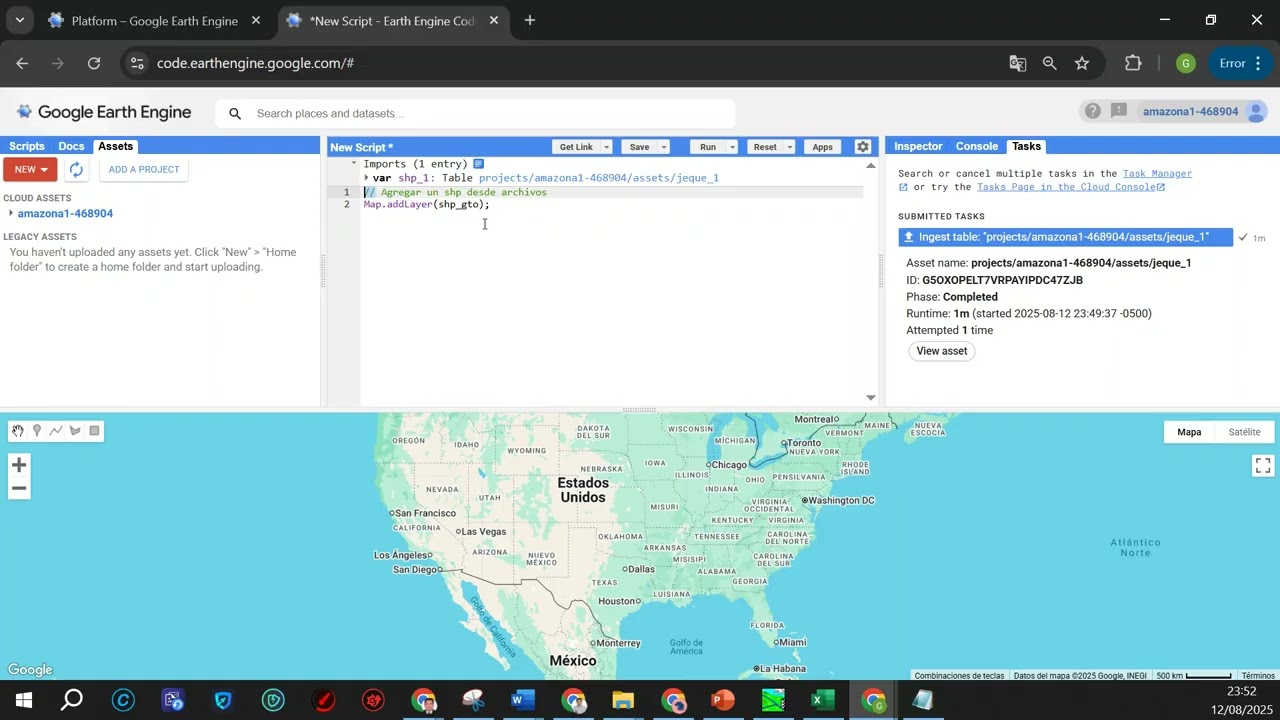Open the translate page icon
Viewport: 1280px width, 720px height.
[x=1017, y=63]
